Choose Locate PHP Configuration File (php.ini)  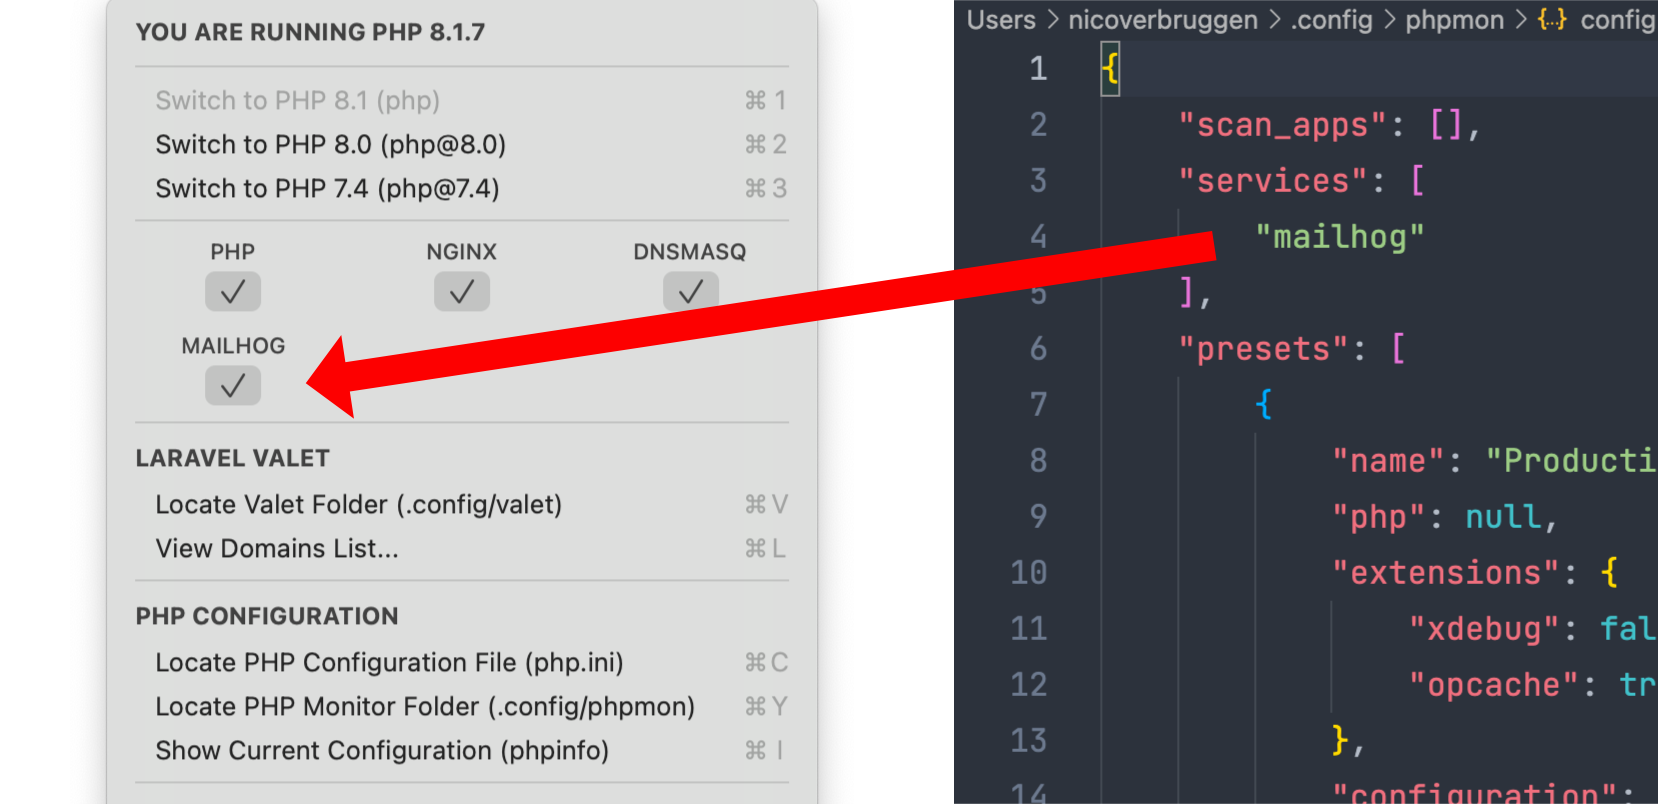(x=462, y=663)
